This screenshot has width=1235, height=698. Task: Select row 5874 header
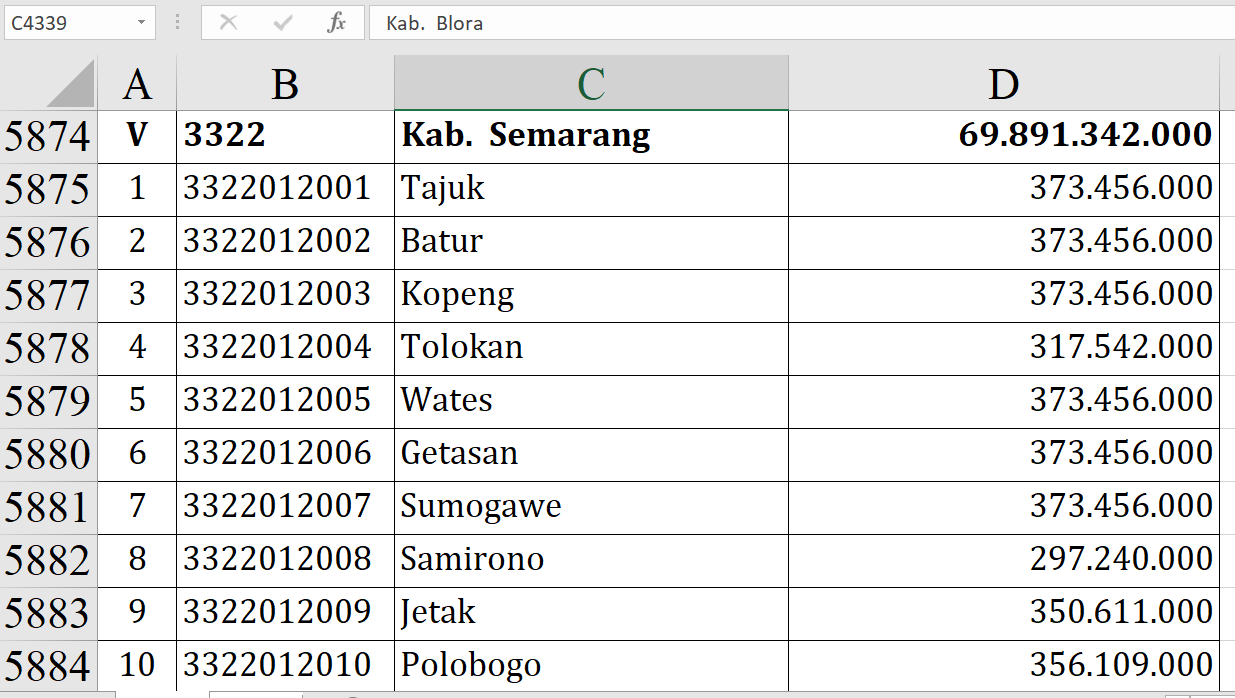point(48,136)
